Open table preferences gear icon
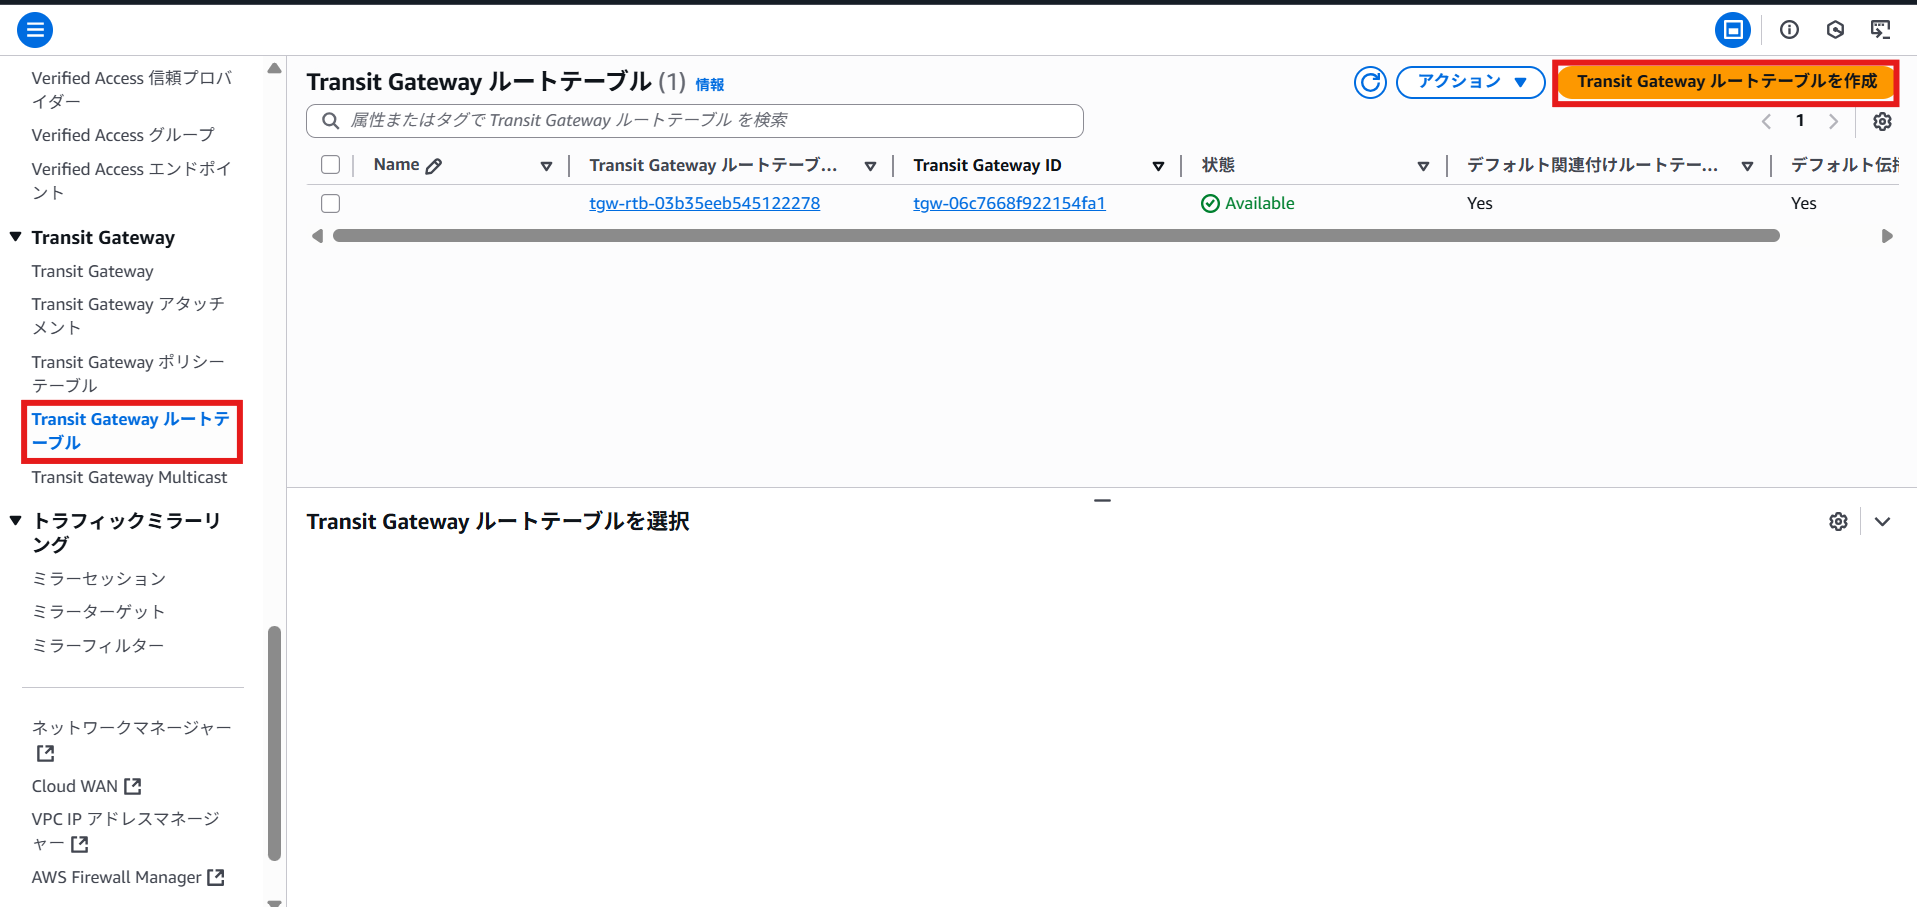Viewport: 1917px width, 907px height. point(1882,121)
